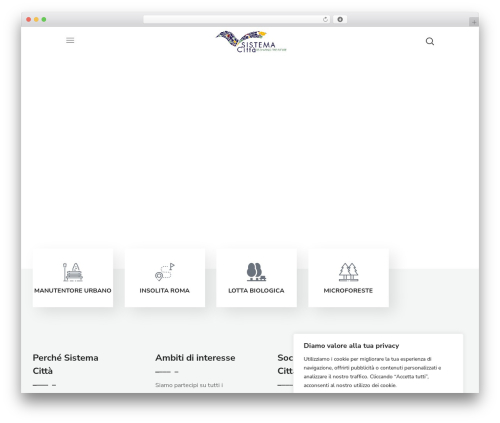Click 'Diamo valore alla tua privacy' title
Viewport: 500px width, 423px height.
pos(351,346)
